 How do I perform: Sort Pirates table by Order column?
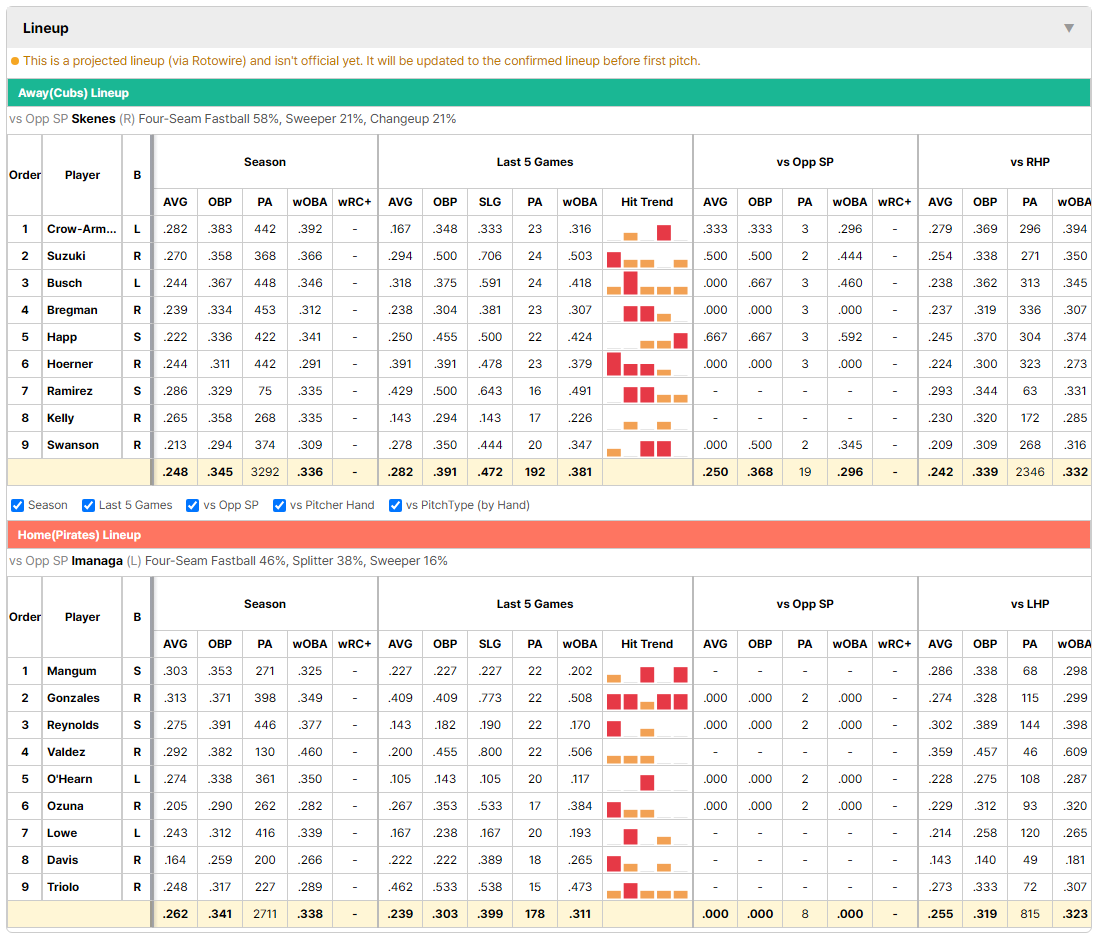tap(25, 617)
